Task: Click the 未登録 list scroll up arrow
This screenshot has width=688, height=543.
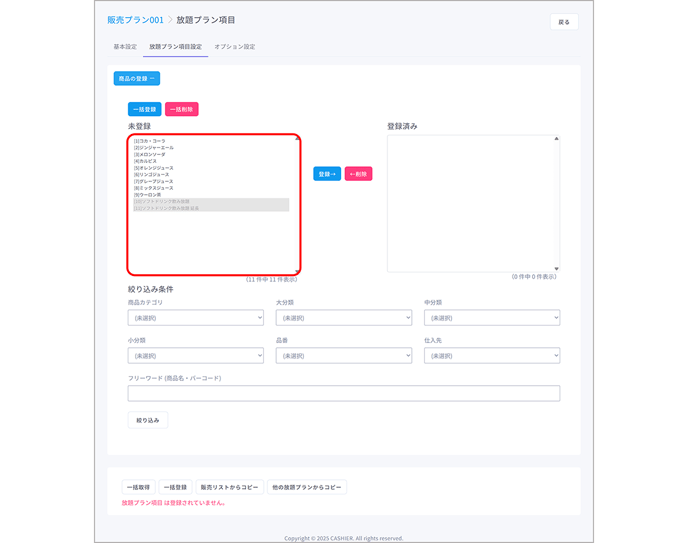Action: [x=297, y=139]
